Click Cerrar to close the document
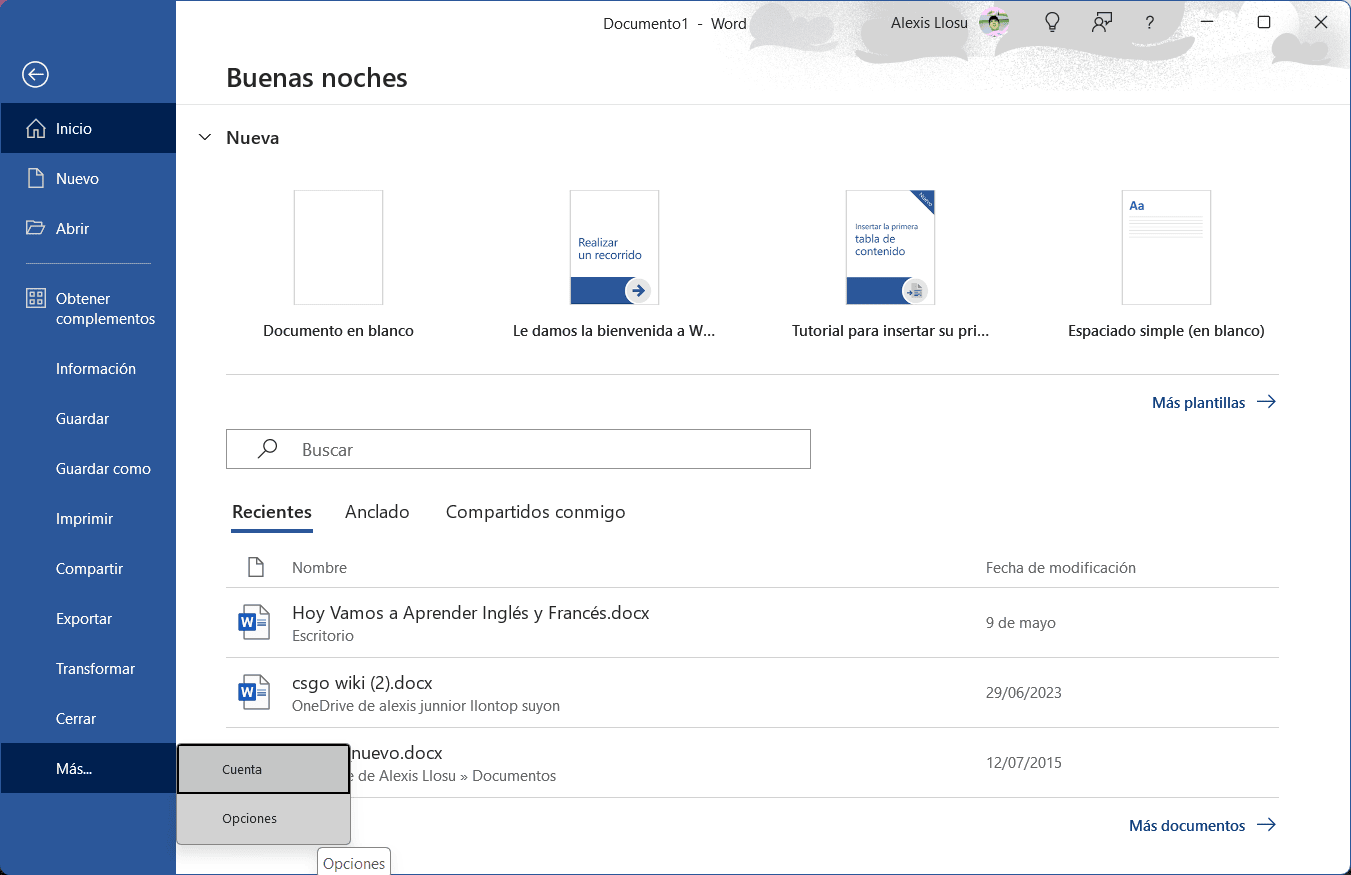 click(x=88, y=718)
